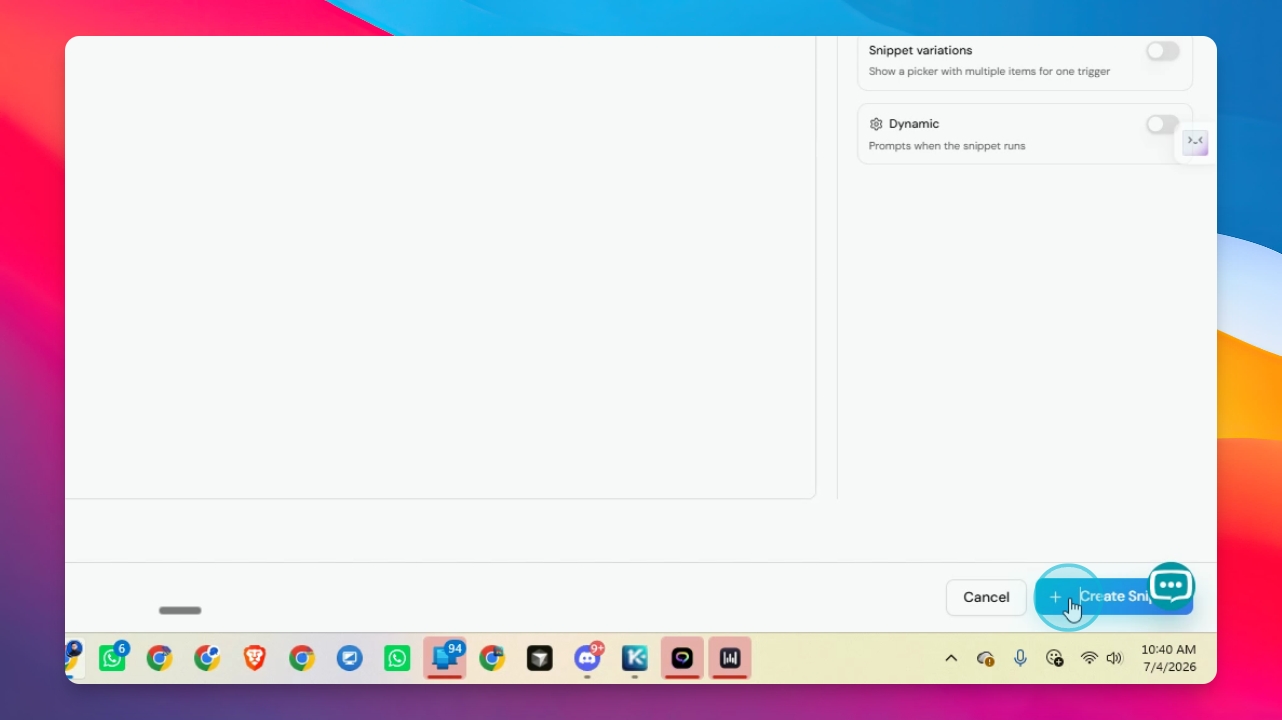Image resolution: width=1282 pixels, height=720 pixels.
Task: Open the Brave browser from the taskbar
Action: click(x=255, y=658)
